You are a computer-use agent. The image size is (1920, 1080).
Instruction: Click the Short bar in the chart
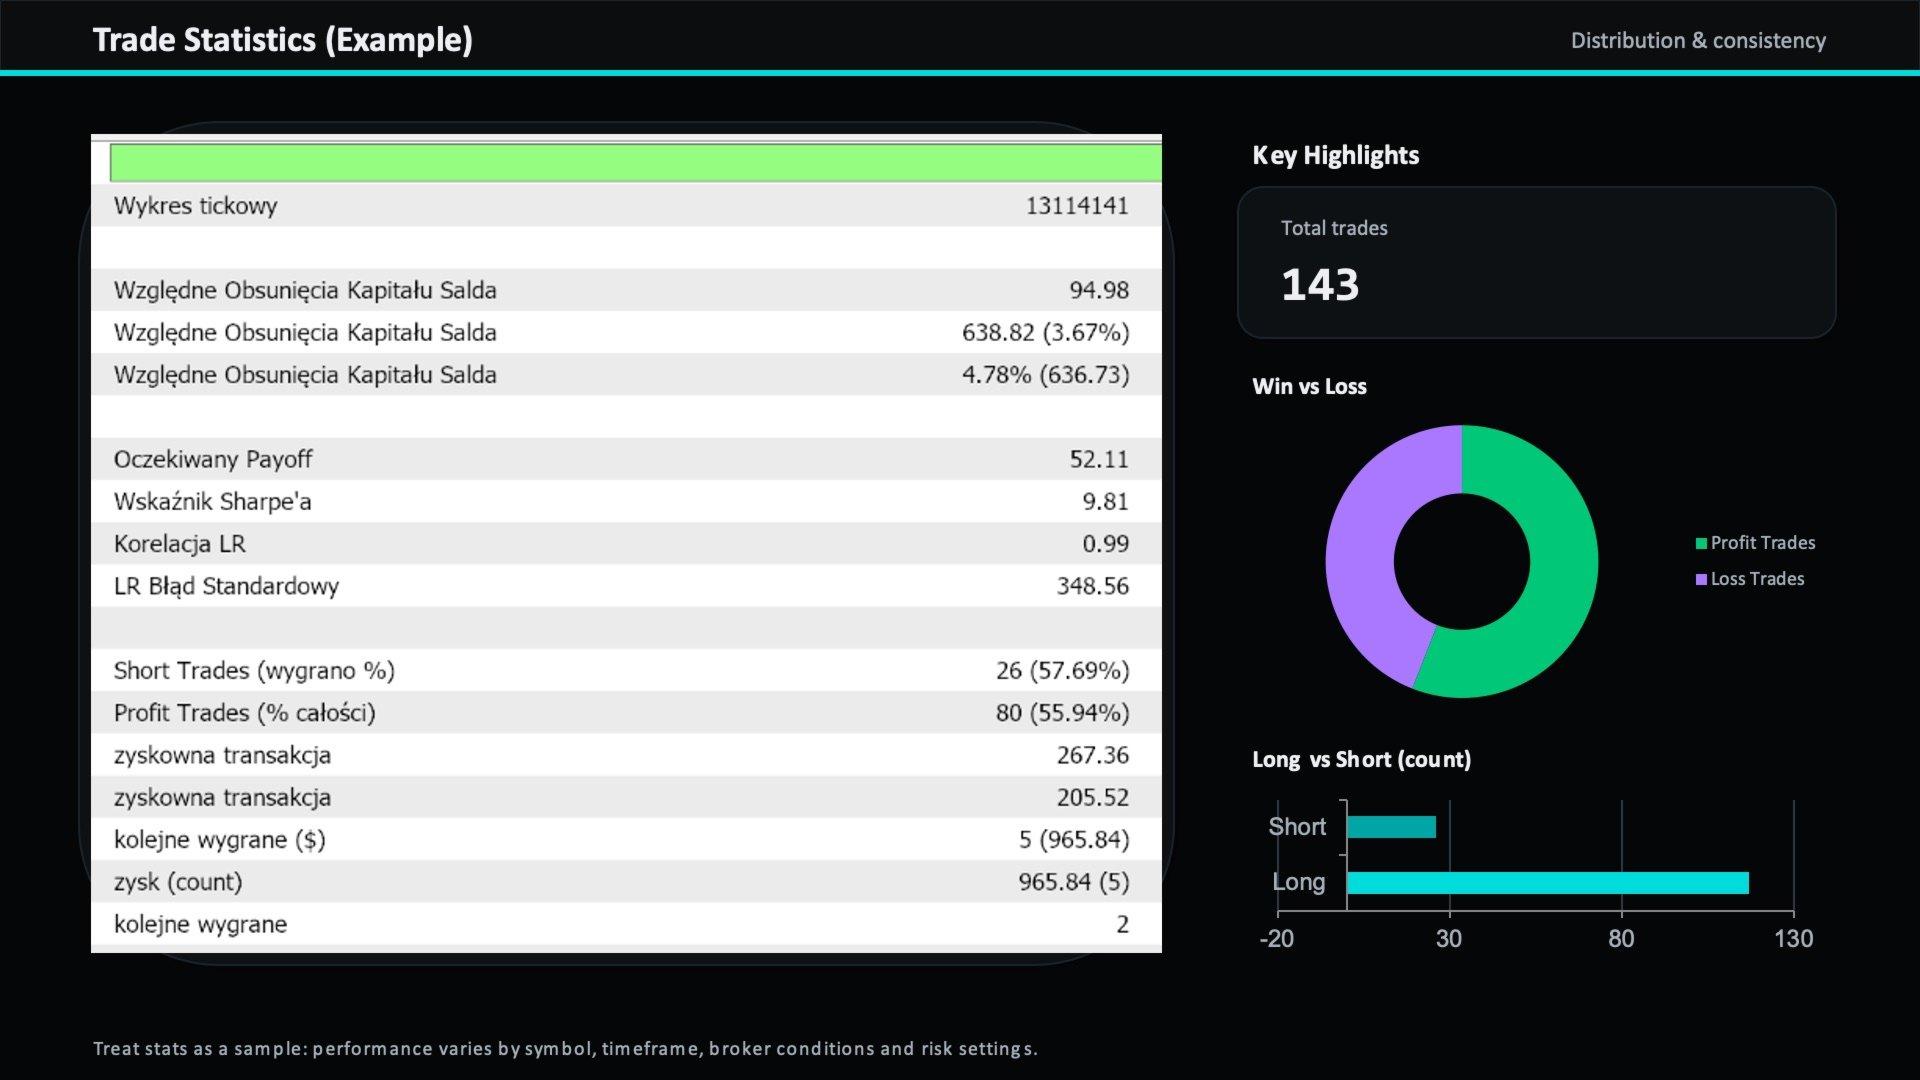[1391, 827]
